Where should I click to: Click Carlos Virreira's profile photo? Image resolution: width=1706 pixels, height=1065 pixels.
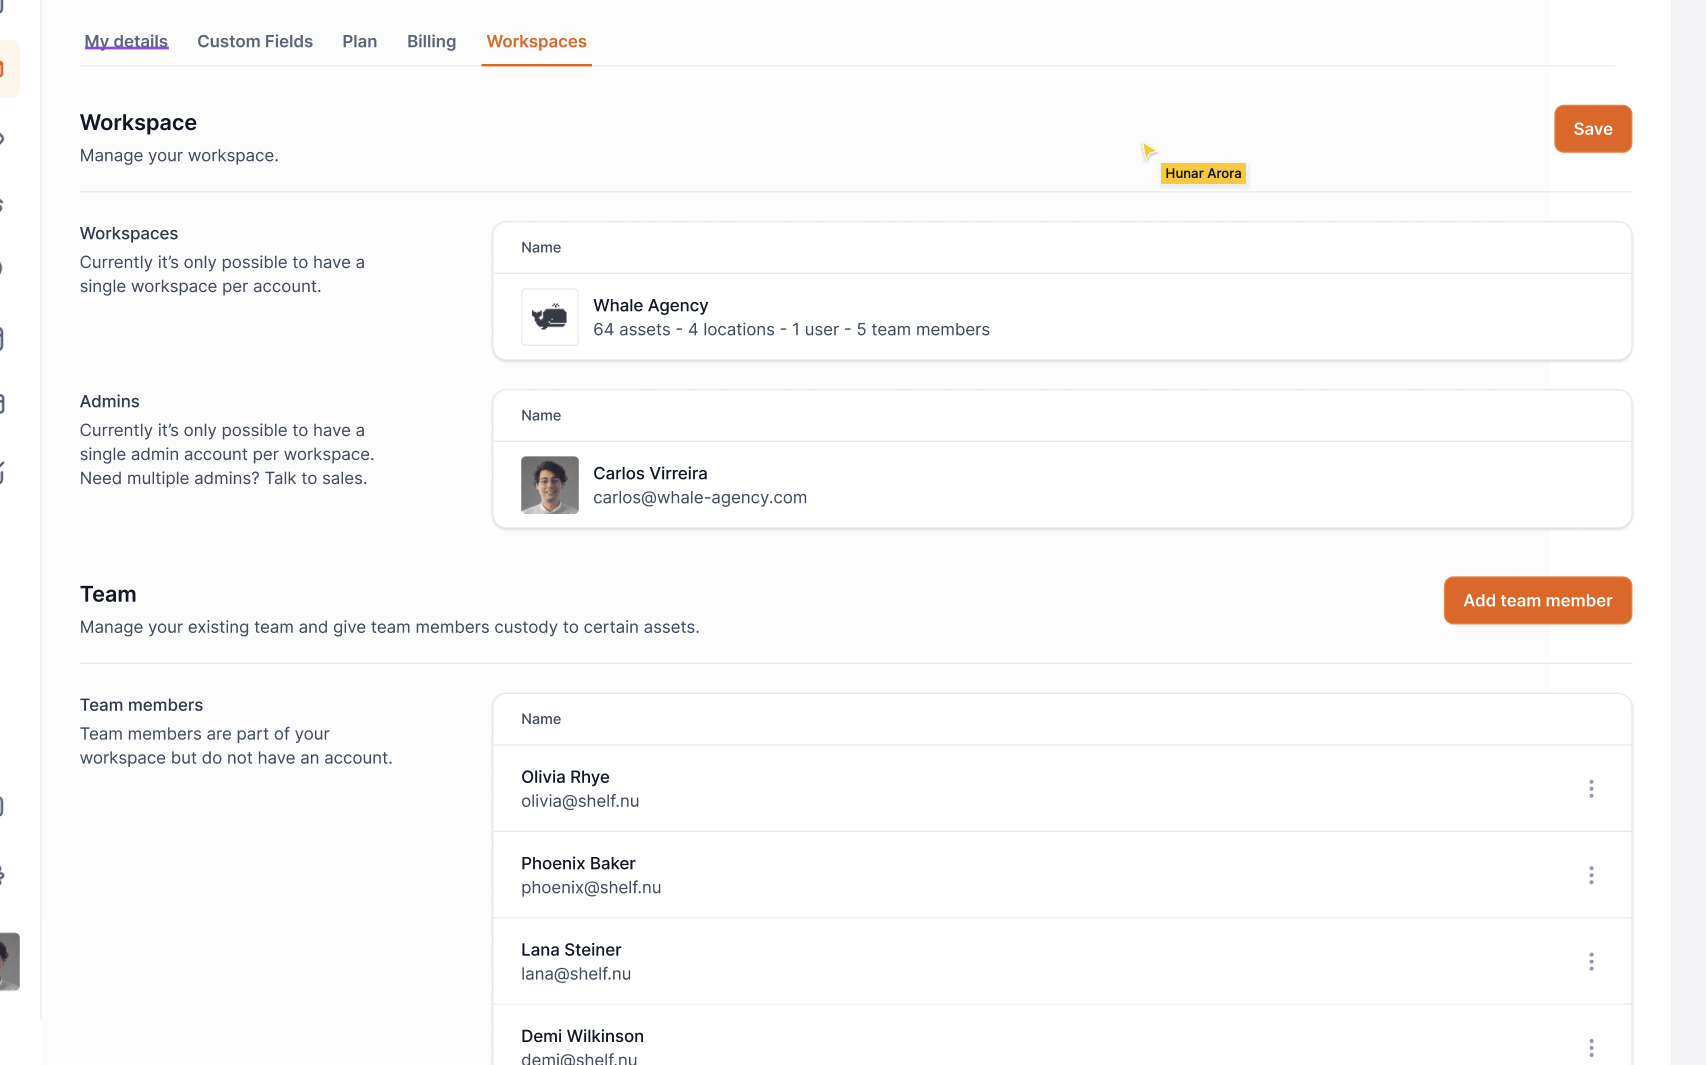(x=549, y=485)
